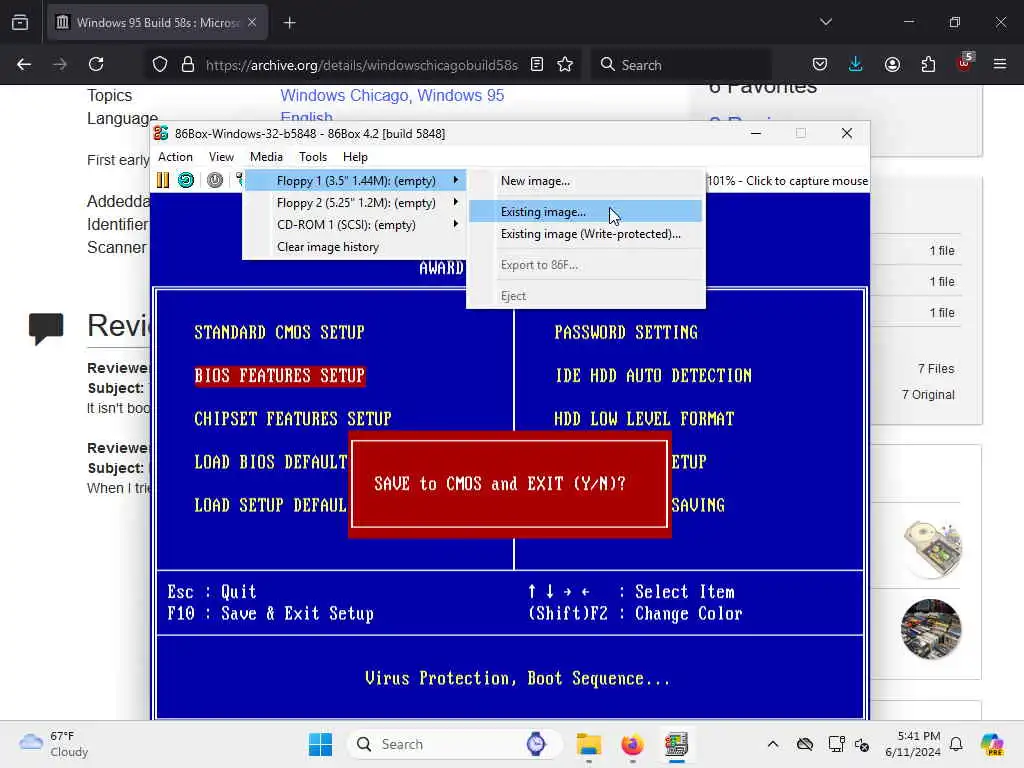Pause emulation in 86Box toolbar
Screen dimensions: 1024x768
(163, 180)
